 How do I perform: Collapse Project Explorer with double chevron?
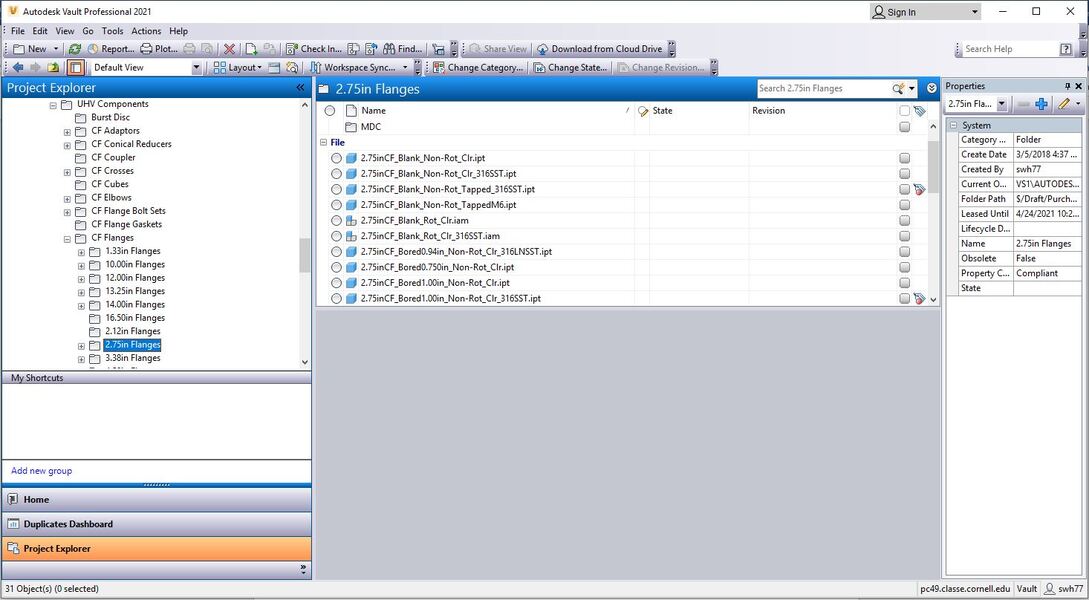(x=300, y=88)
